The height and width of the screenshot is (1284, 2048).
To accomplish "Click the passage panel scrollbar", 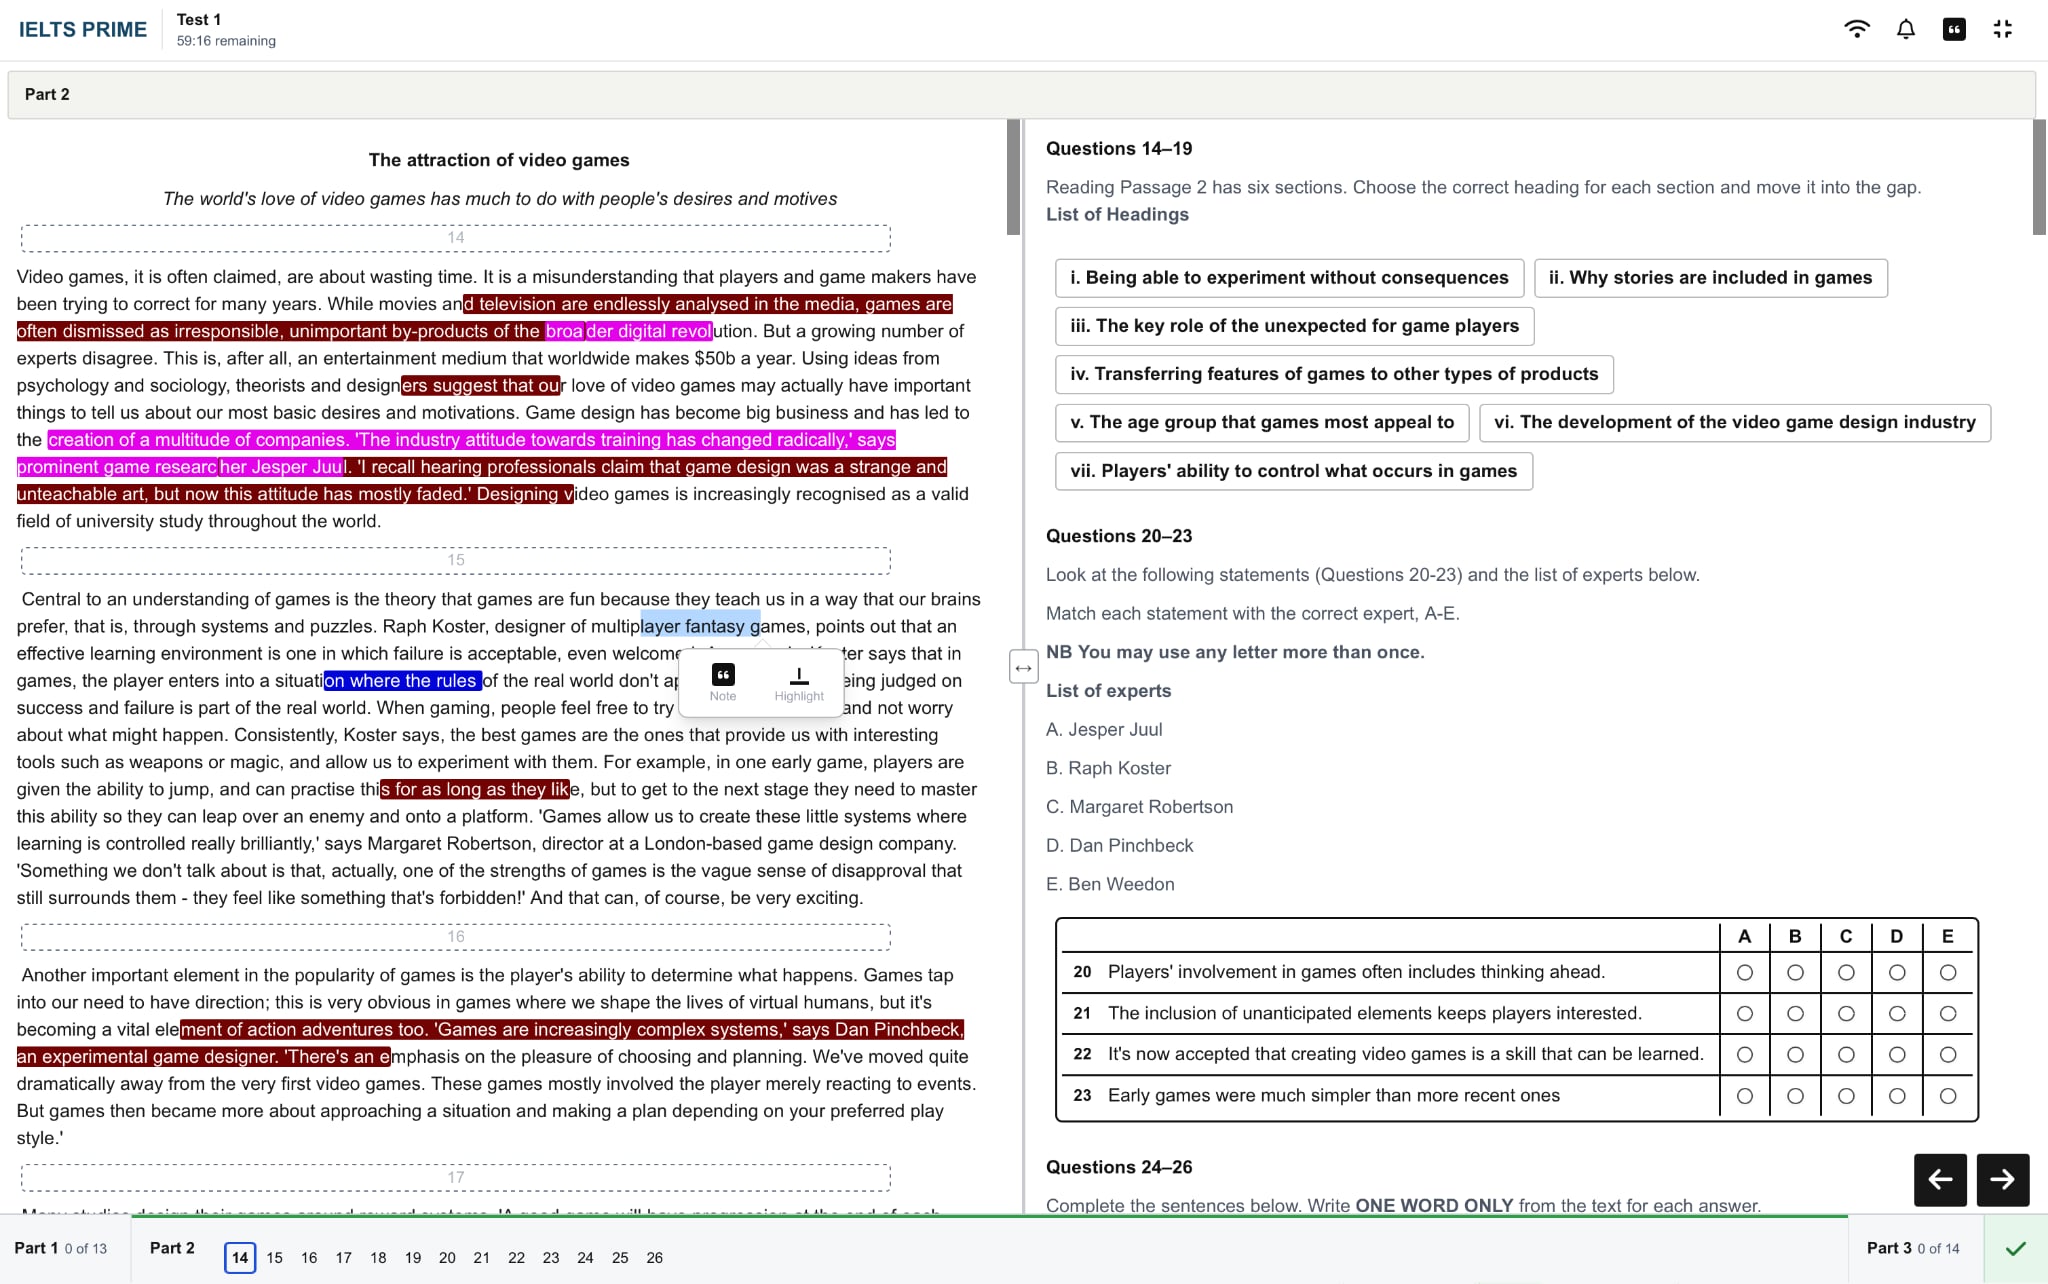I will 1013,178.
